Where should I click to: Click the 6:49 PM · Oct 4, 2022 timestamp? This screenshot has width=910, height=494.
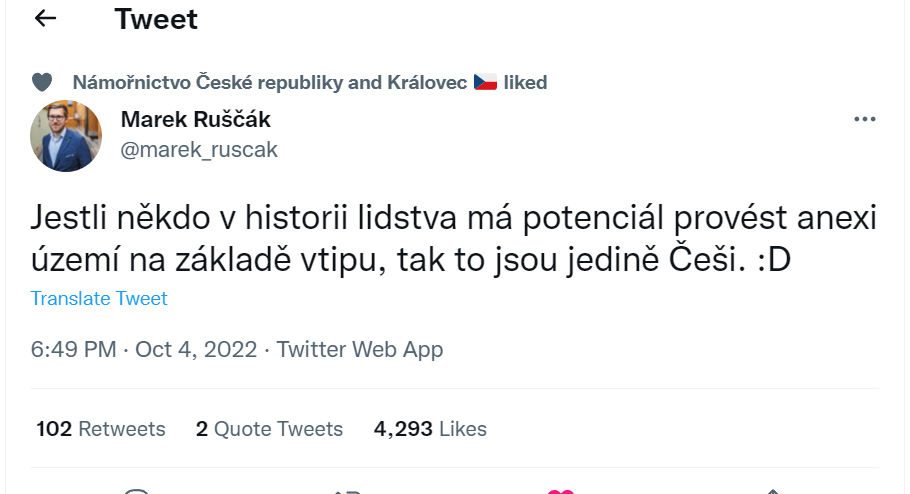(x=144, y=350)
